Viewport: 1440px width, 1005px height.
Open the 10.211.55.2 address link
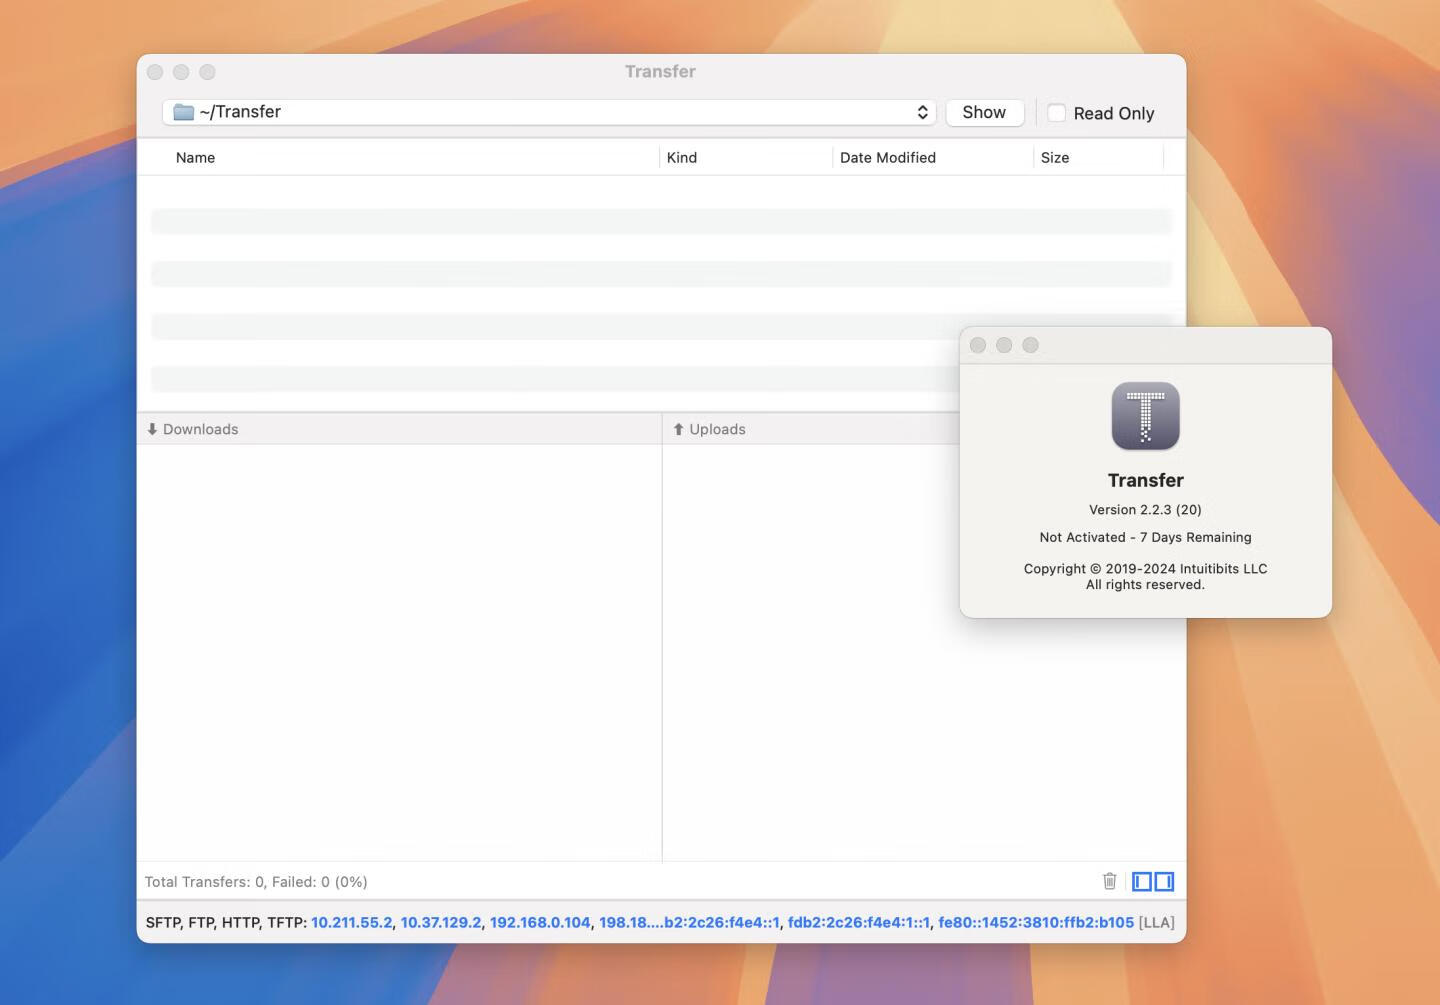352,922
